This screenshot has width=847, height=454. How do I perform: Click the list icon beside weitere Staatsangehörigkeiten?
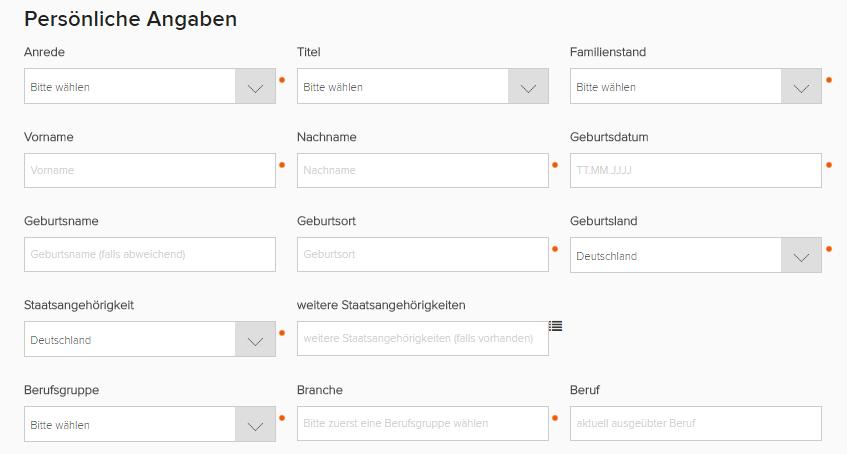coord(556,326)
